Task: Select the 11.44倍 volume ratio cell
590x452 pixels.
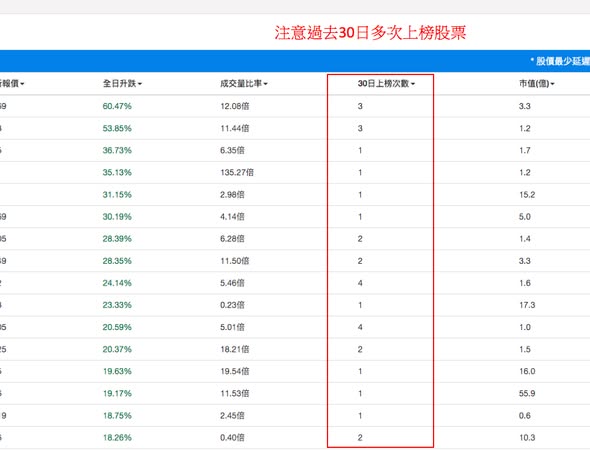Action: pyautogui.click(x=235, y=128)
